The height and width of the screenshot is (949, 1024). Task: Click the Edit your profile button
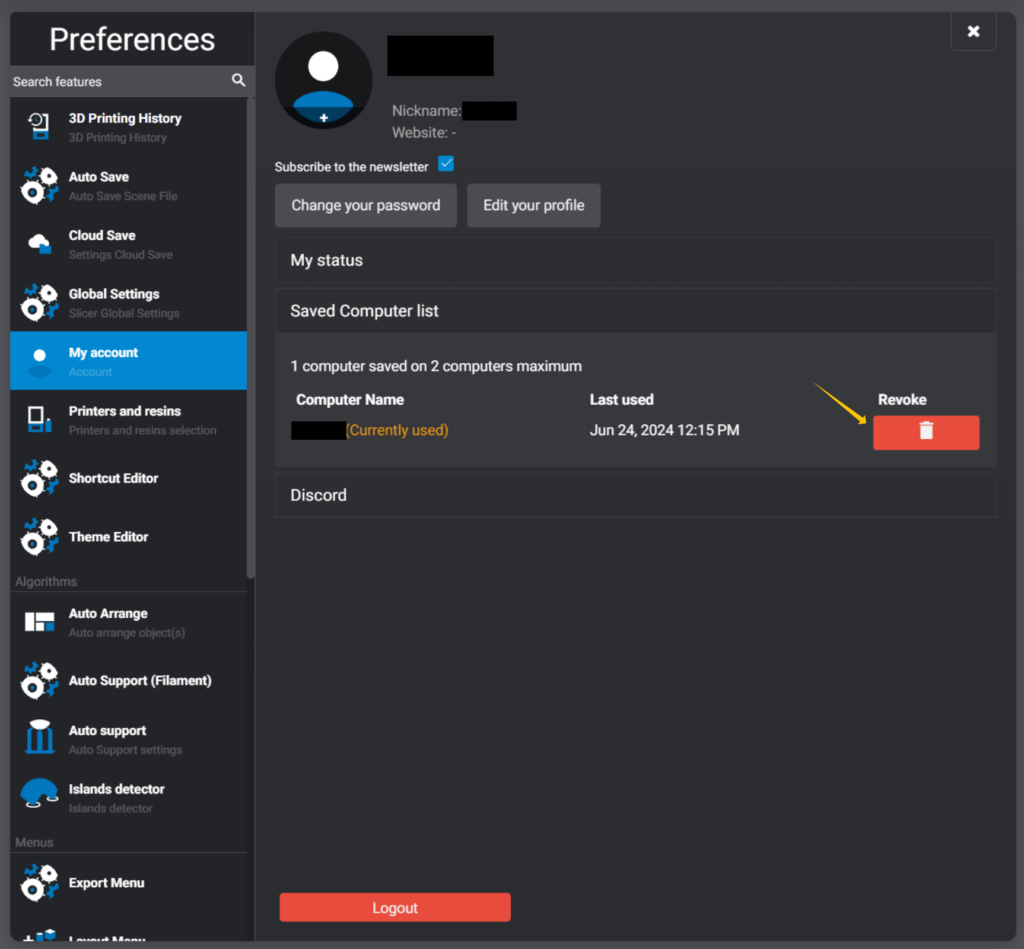(533, 205)
